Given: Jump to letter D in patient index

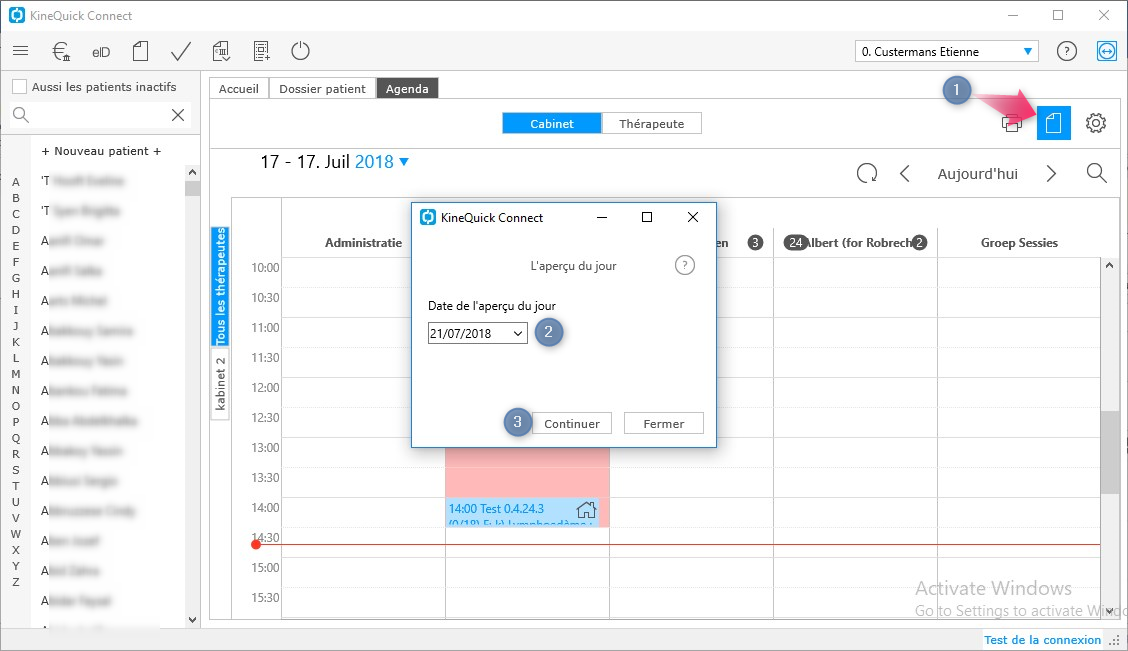Looking at the screenshot, I should pyautogui.click(x=16, y=230).
